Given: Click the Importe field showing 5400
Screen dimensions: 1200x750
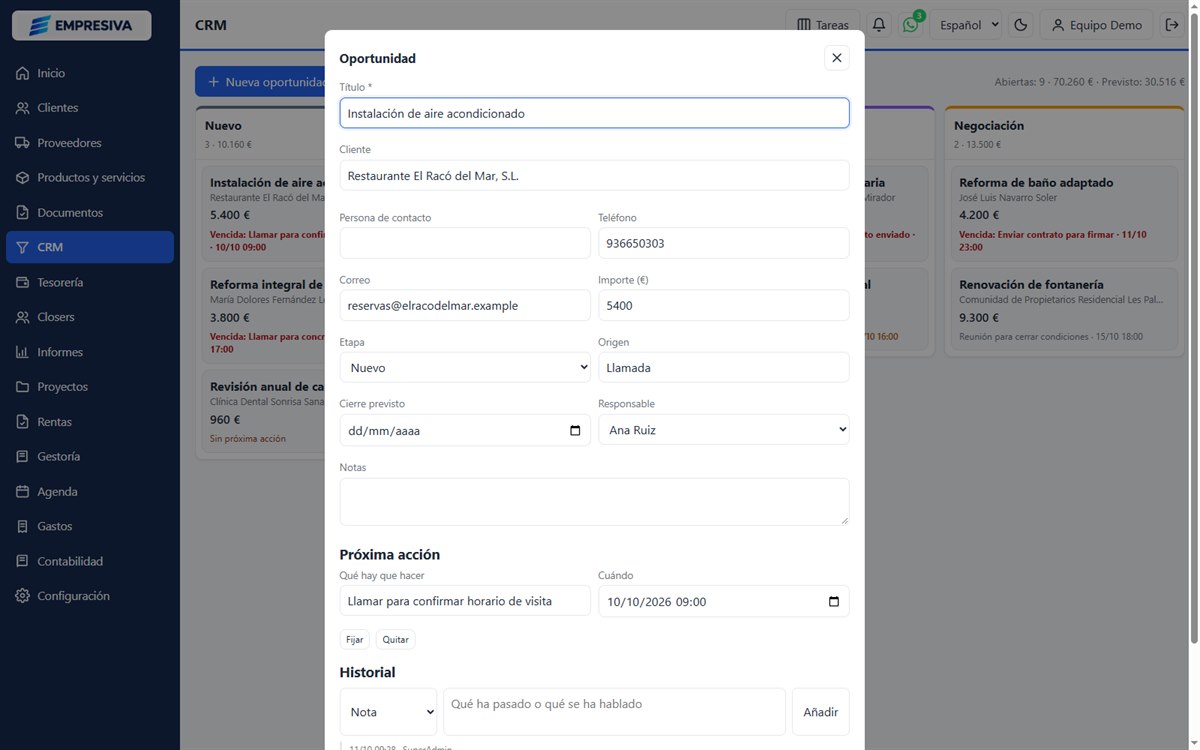Looking at the screenshot, I should click(x=724, y=306).
